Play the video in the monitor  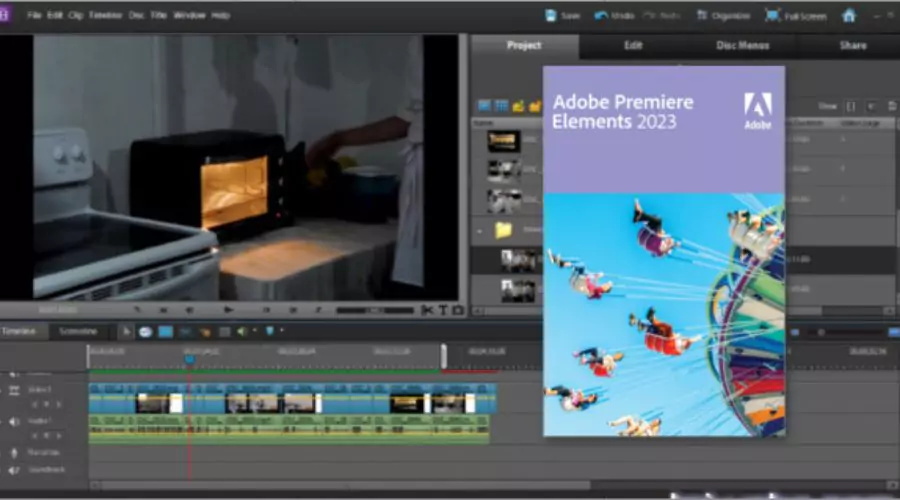point(228,310)
